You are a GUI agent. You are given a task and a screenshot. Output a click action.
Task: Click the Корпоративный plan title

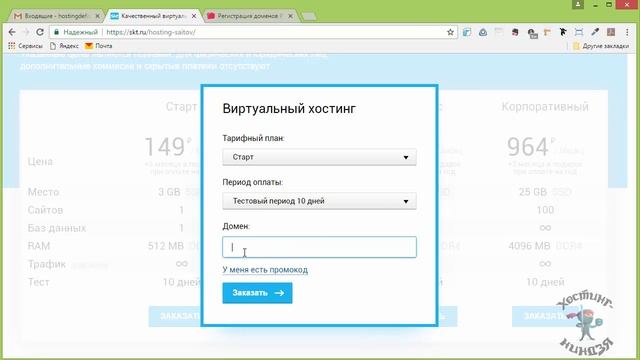(545, 107)
